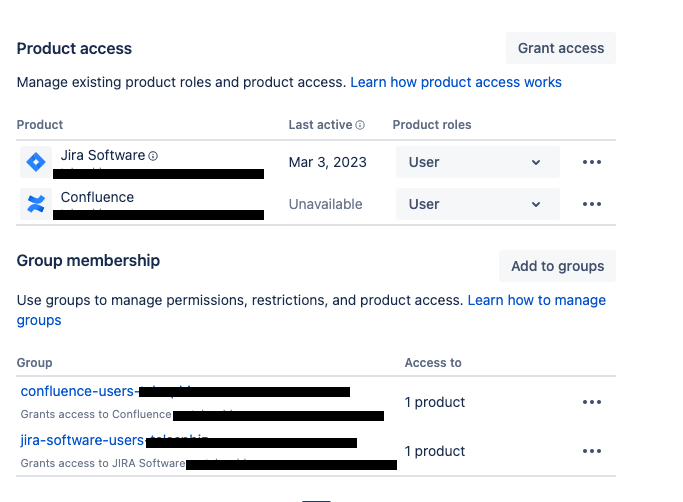The image size is (683, 502).
Task: Click Grants access to JIRA Software description
Action: 103,463
